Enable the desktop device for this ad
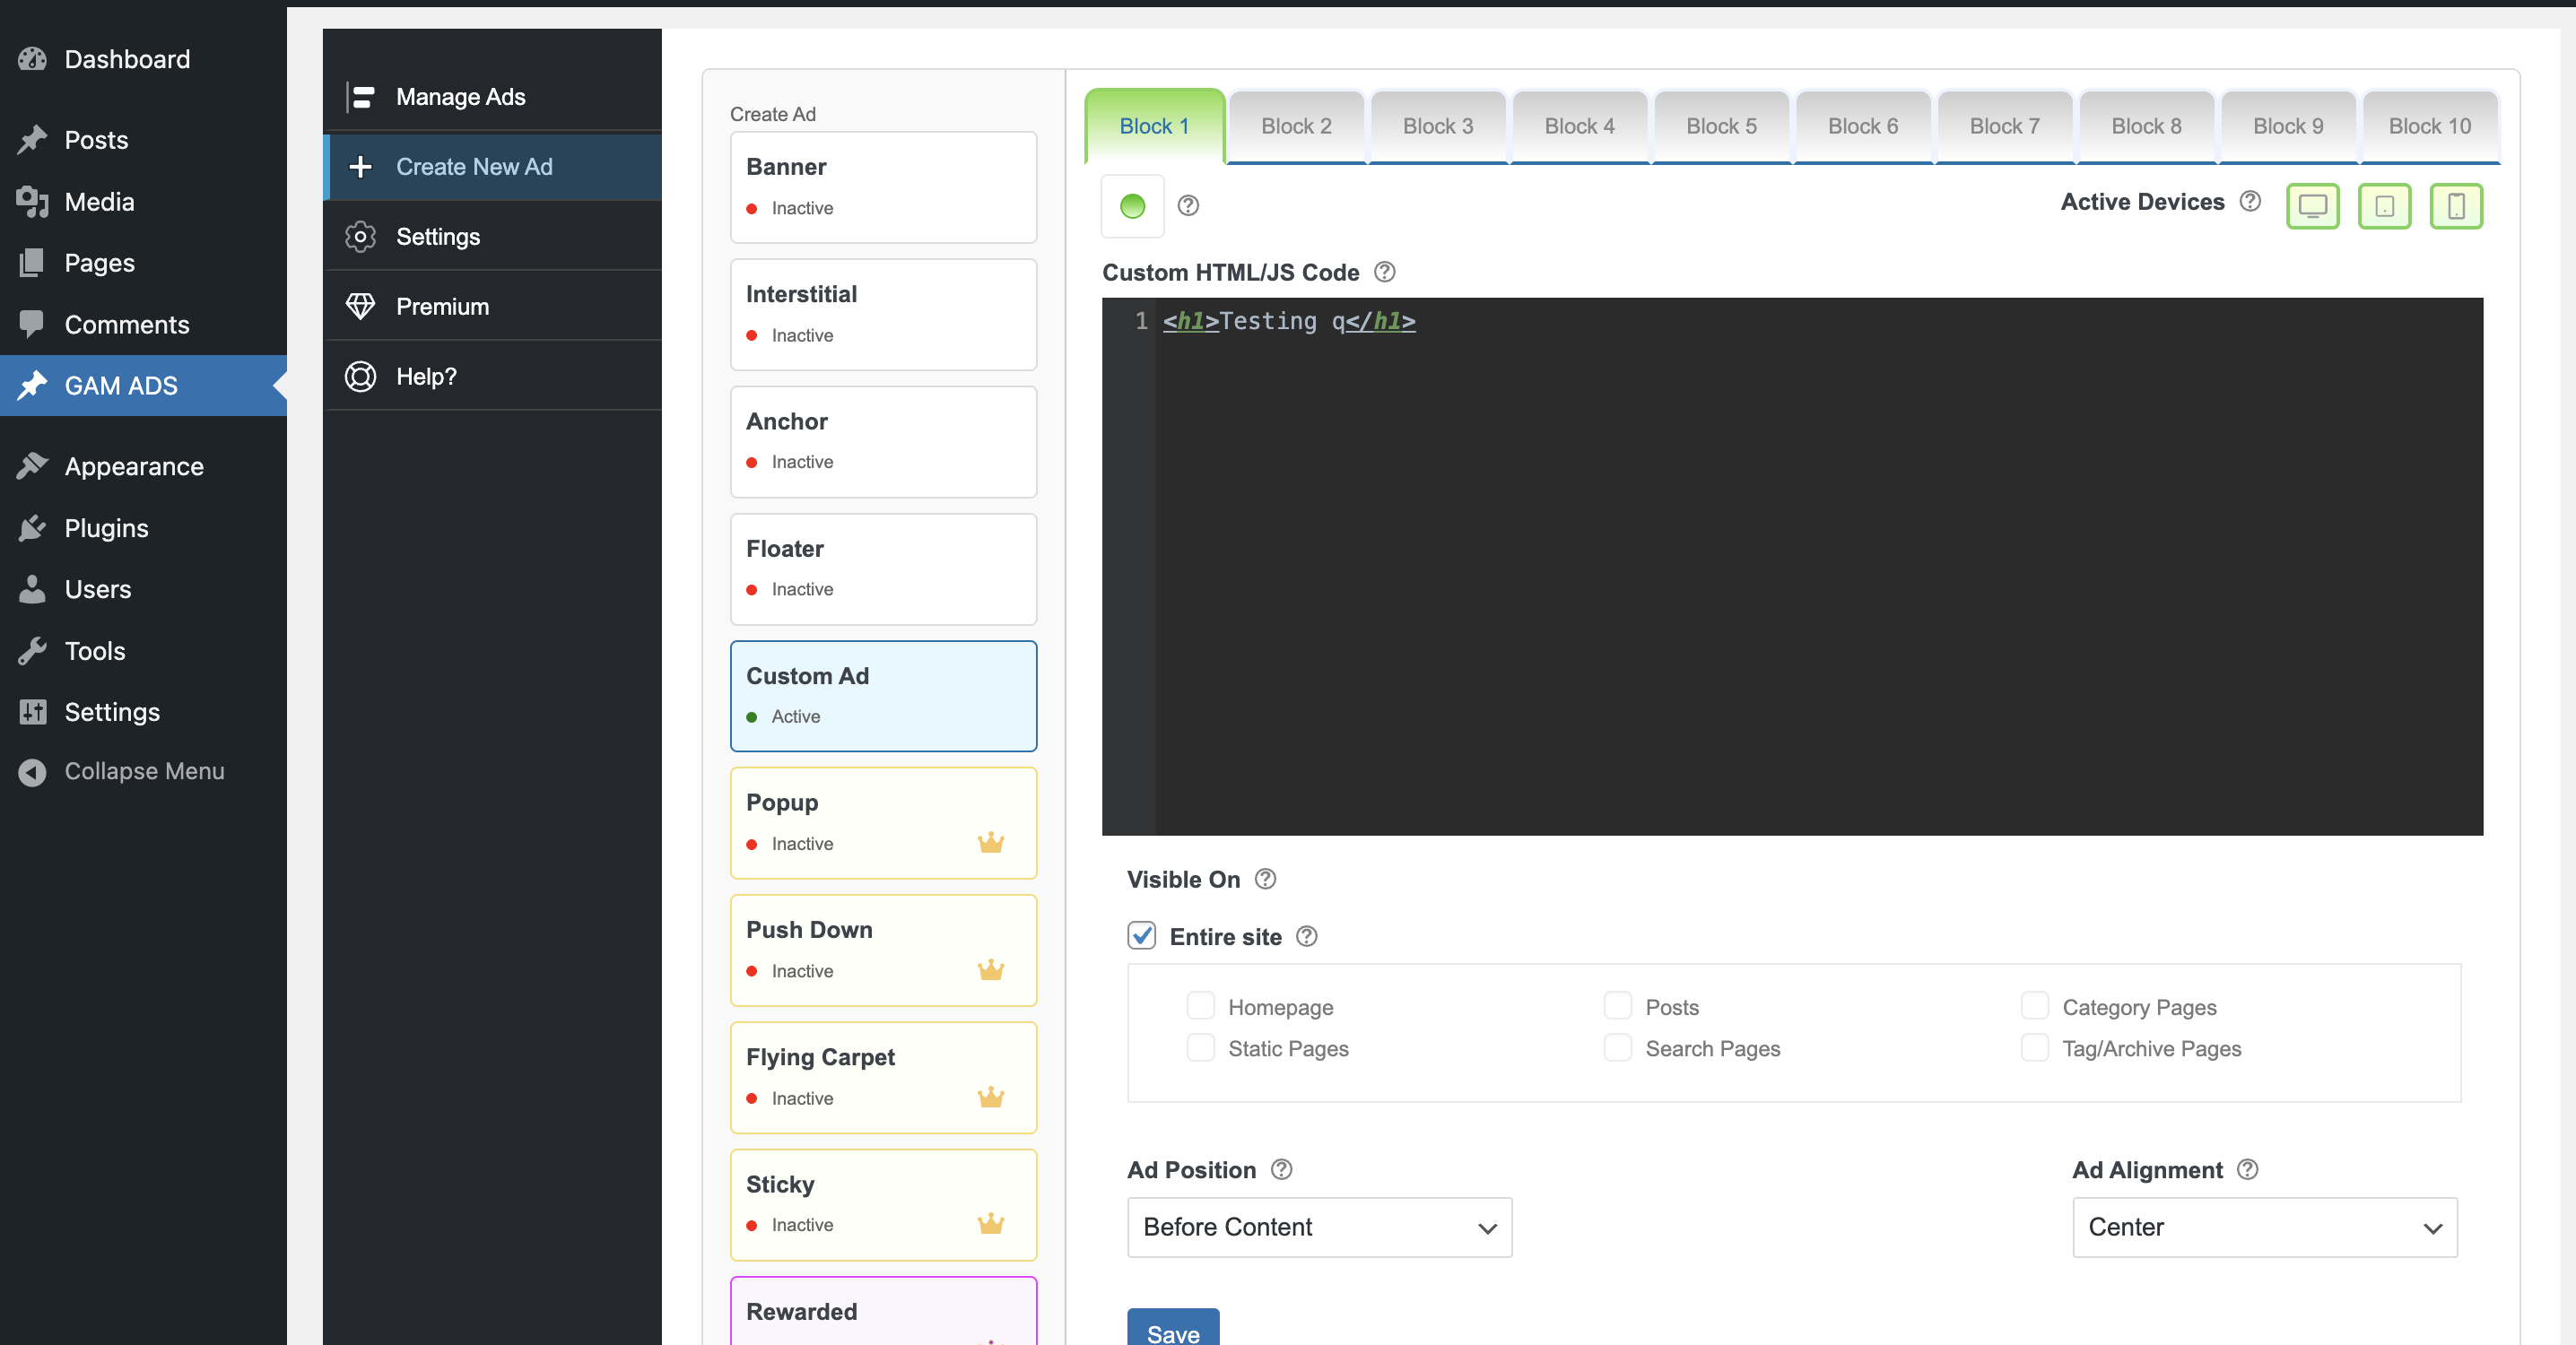The width and height of the screenshot is (2576, 1345). (x=2313, y=206)
